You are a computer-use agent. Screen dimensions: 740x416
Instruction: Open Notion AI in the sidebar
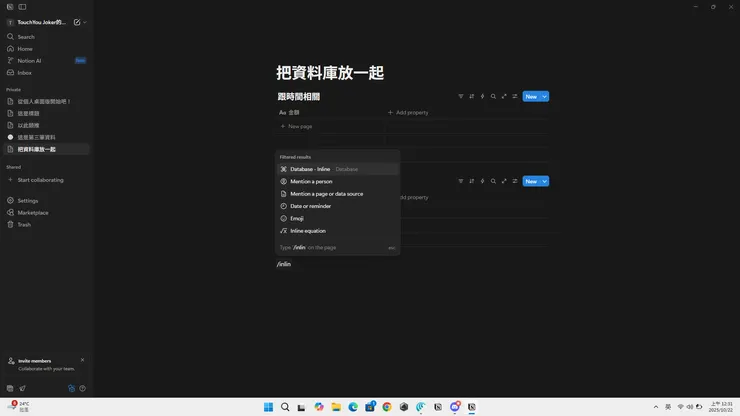click(x=46, y=60)
